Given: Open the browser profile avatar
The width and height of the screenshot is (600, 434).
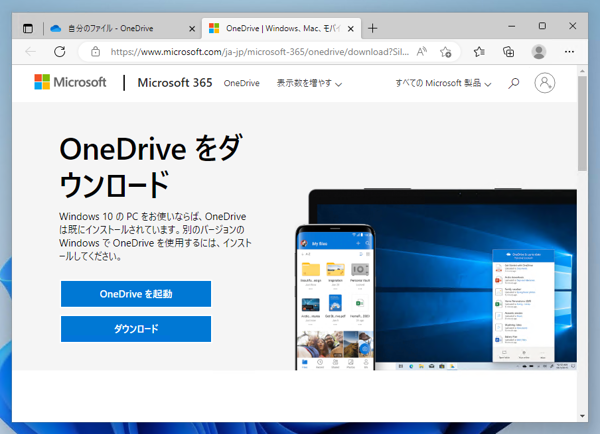Looking at the screenshot, I should coord(539,52).
